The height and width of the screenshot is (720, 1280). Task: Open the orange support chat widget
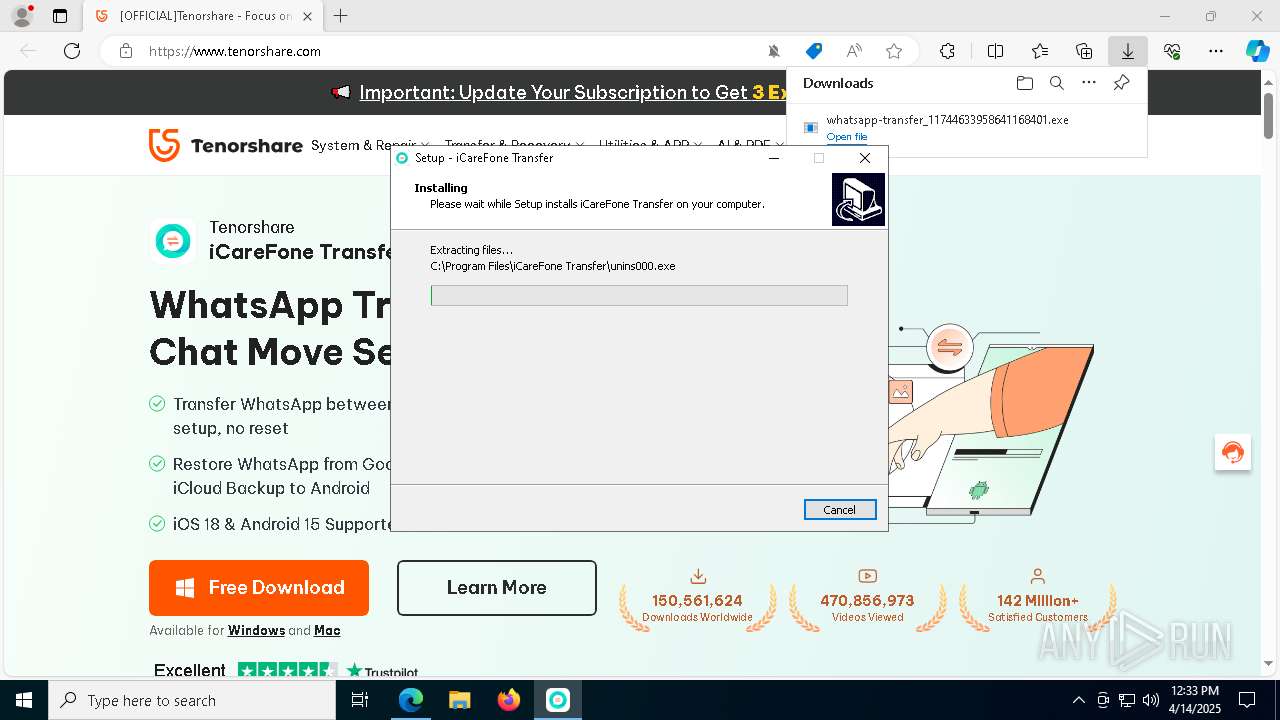click(x=1233, y=452)
